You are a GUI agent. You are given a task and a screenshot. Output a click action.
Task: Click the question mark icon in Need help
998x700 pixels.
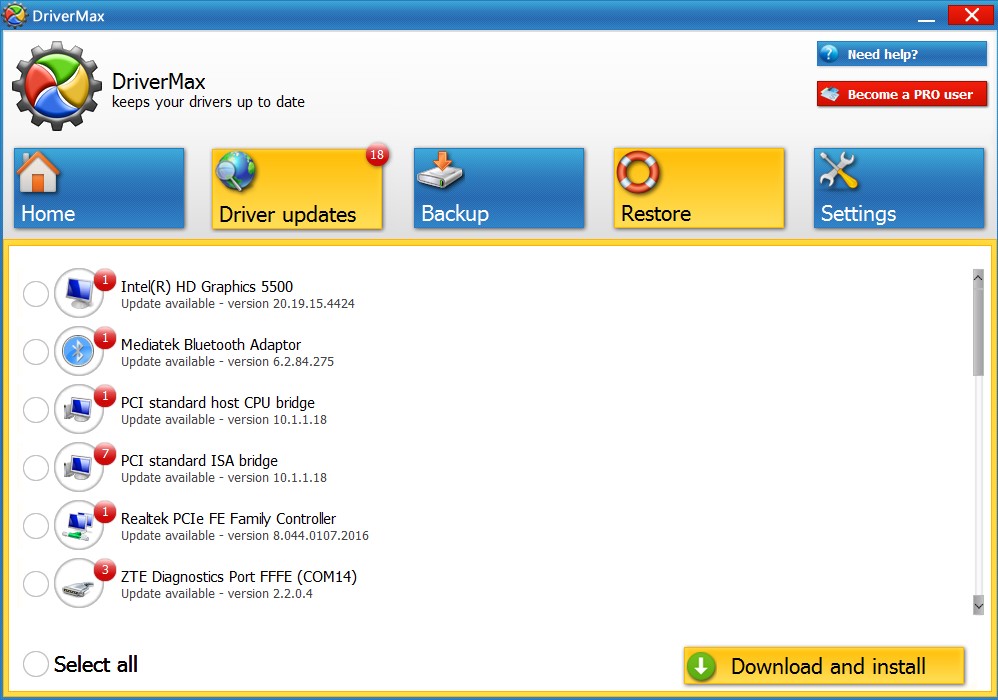(x=829, y=53)
